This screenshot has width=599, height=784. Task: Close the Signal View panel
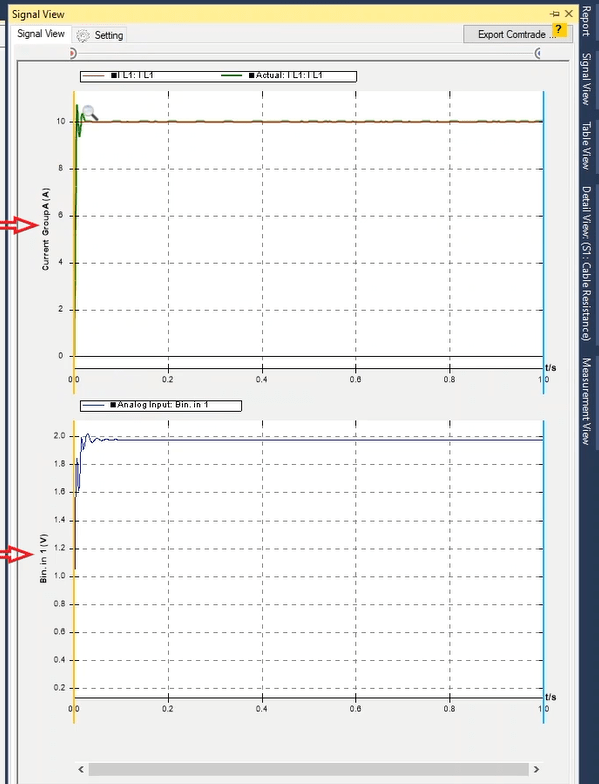[569, 14]
